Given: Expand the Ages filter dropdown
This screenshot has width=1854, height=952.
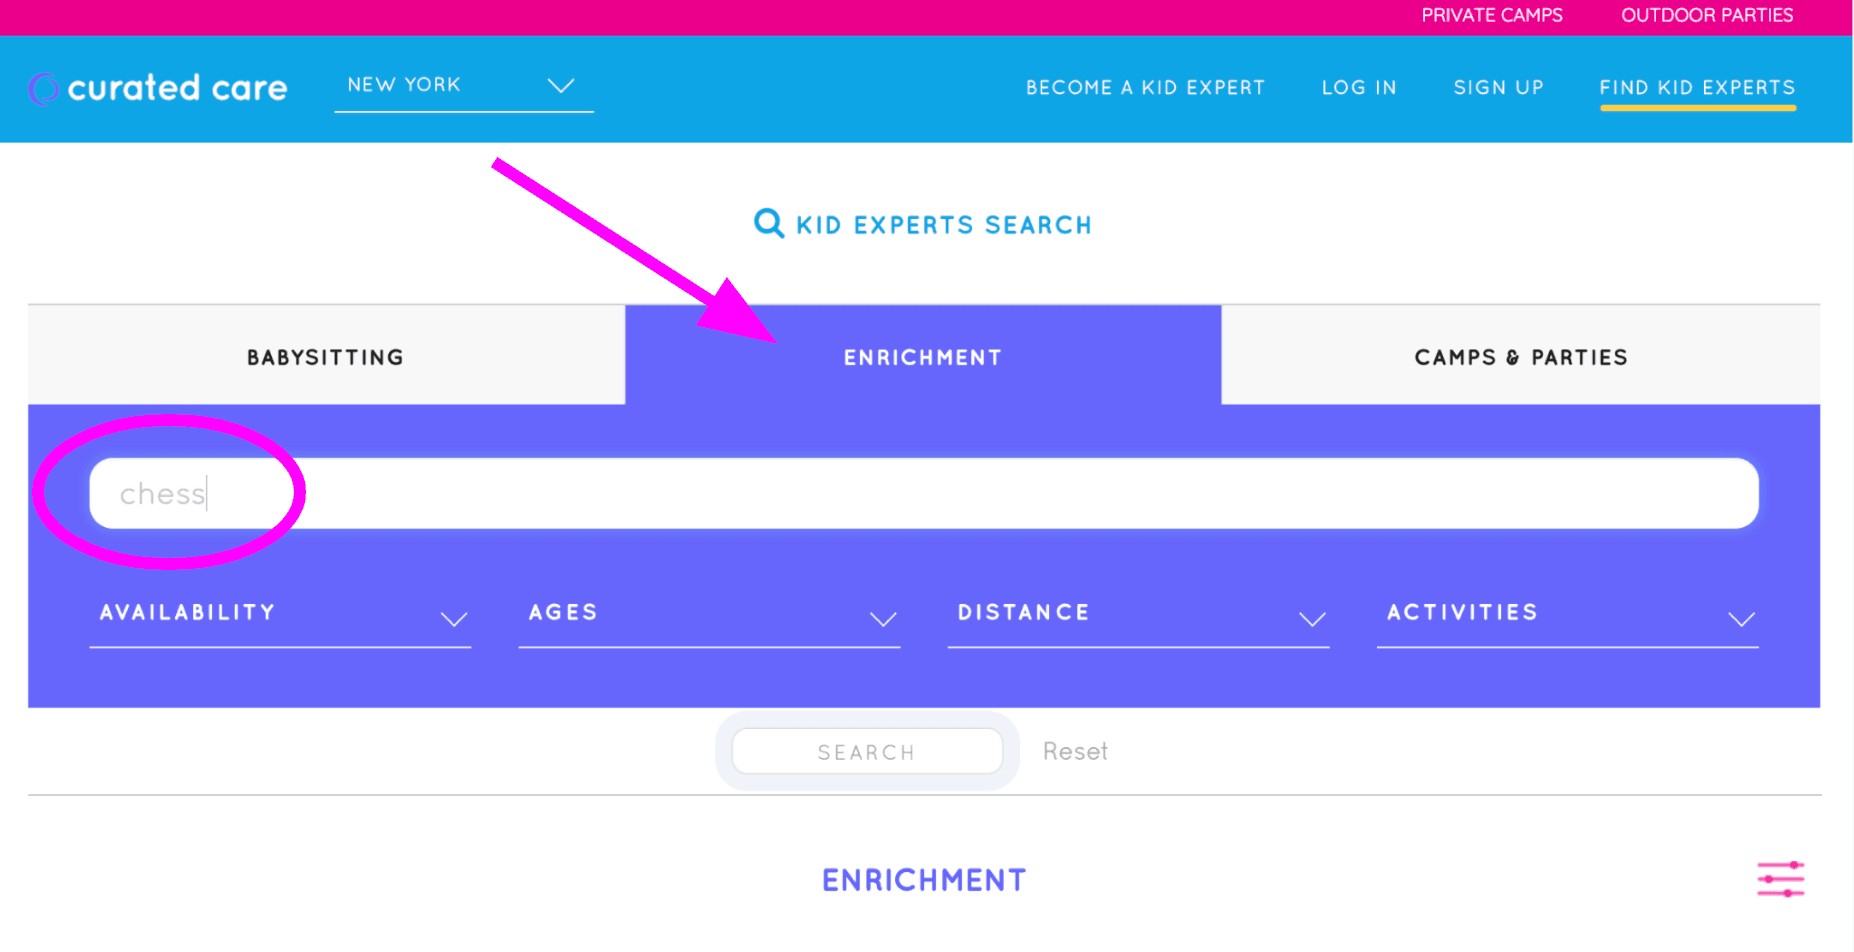Looking at the screenshot, I should [x=709, y=615].
